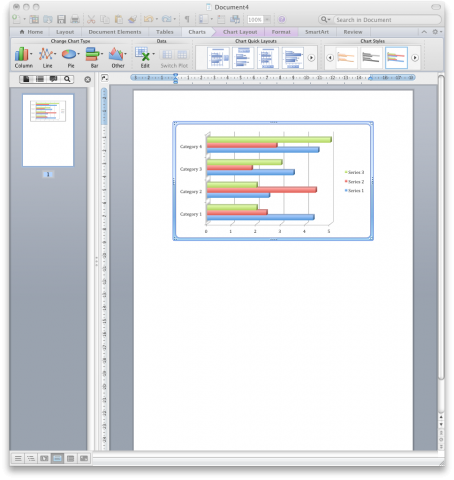The width and height of the screenshot is (454, 480).
Task: Switch to Draft view
Action: pos(18,459)
